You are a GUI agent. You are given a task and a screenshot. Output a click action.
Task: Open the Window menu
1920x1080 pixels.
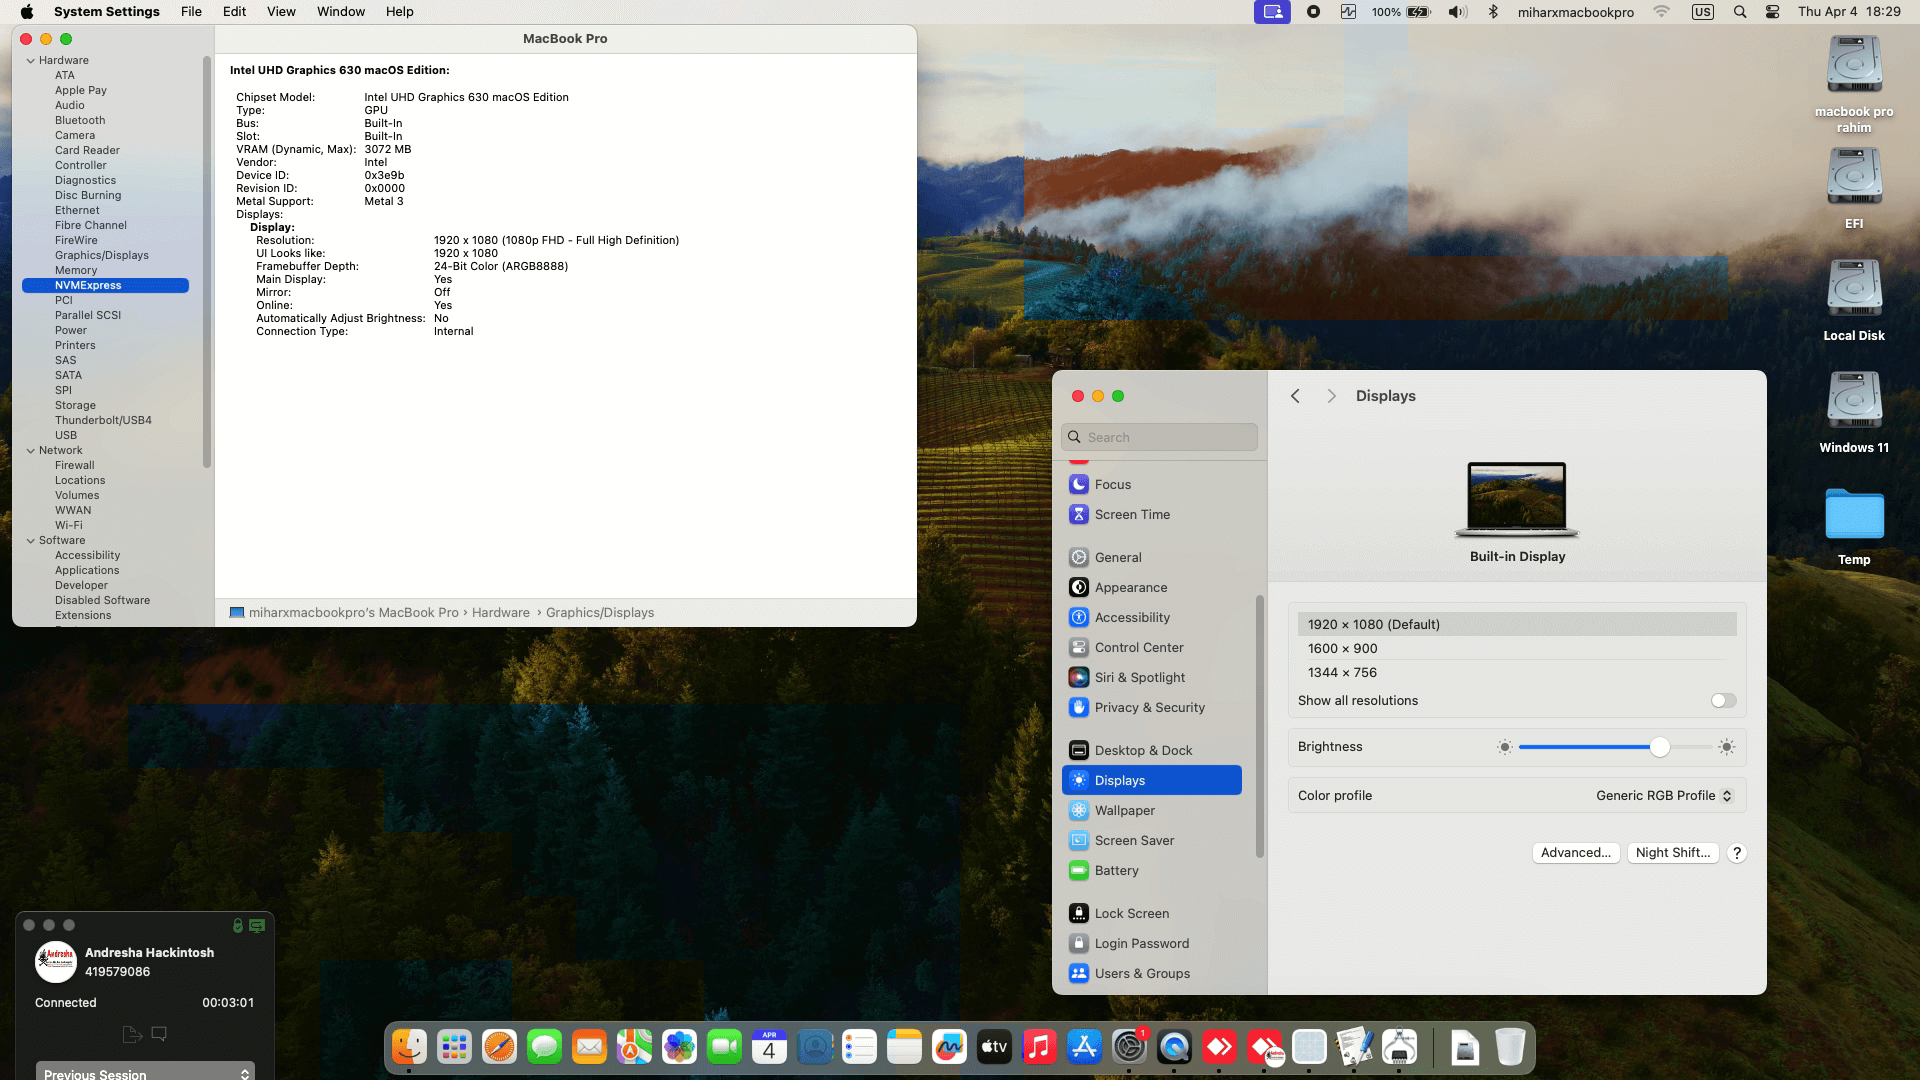point(340,12)
